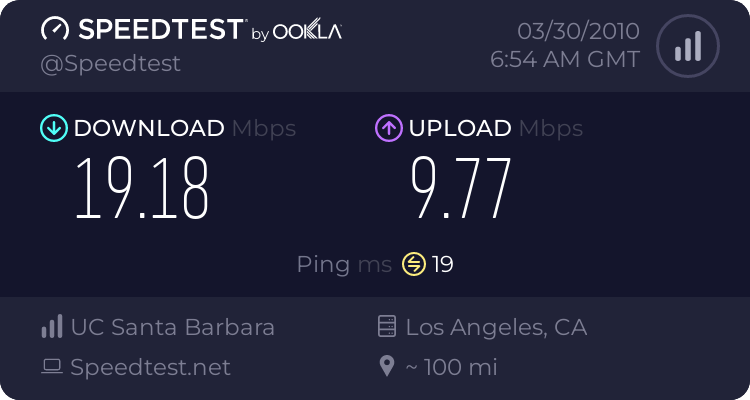
Task: Click the cyan download arrow icon
Action: (52, 128)
